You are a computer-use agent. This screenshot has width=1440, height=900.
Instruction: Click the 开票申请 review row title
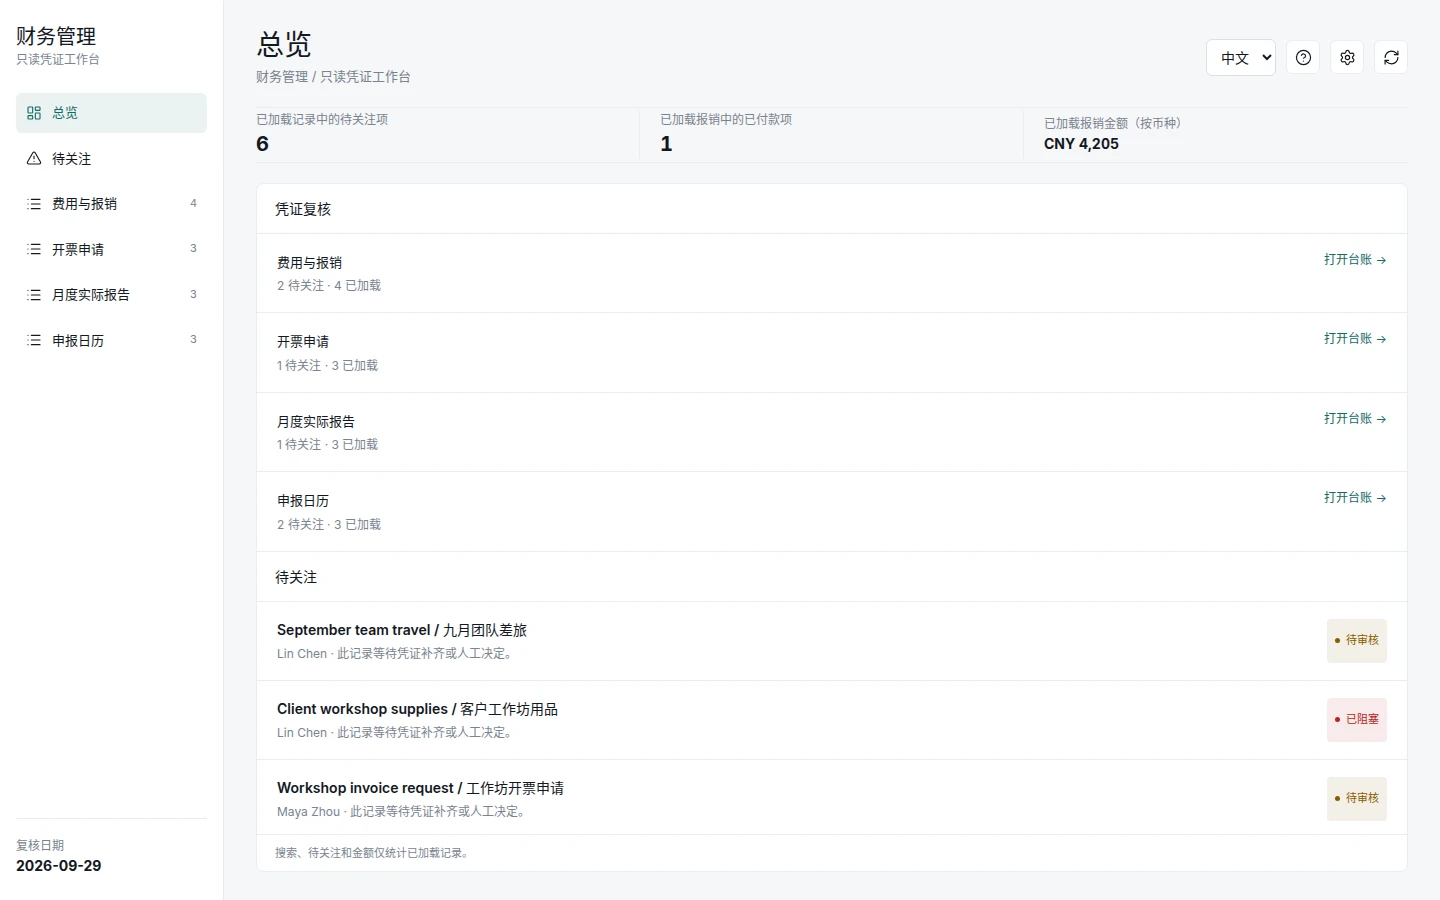303,342
